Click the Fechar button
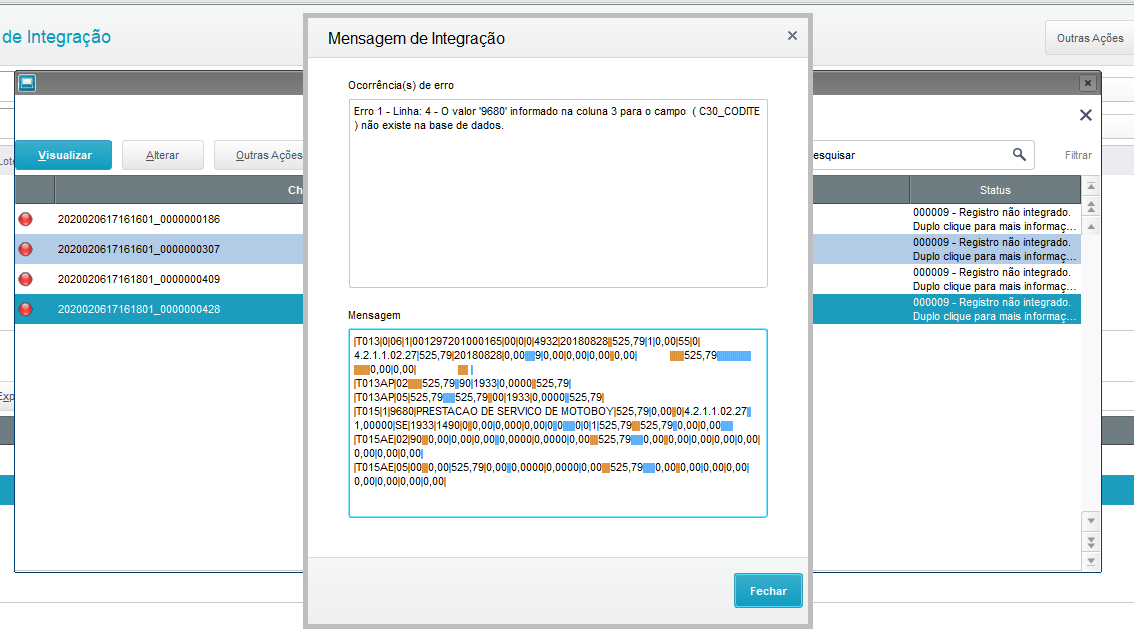Viewport: 1134px width, 632px height. pyautogui.click(x=768, y=591)
